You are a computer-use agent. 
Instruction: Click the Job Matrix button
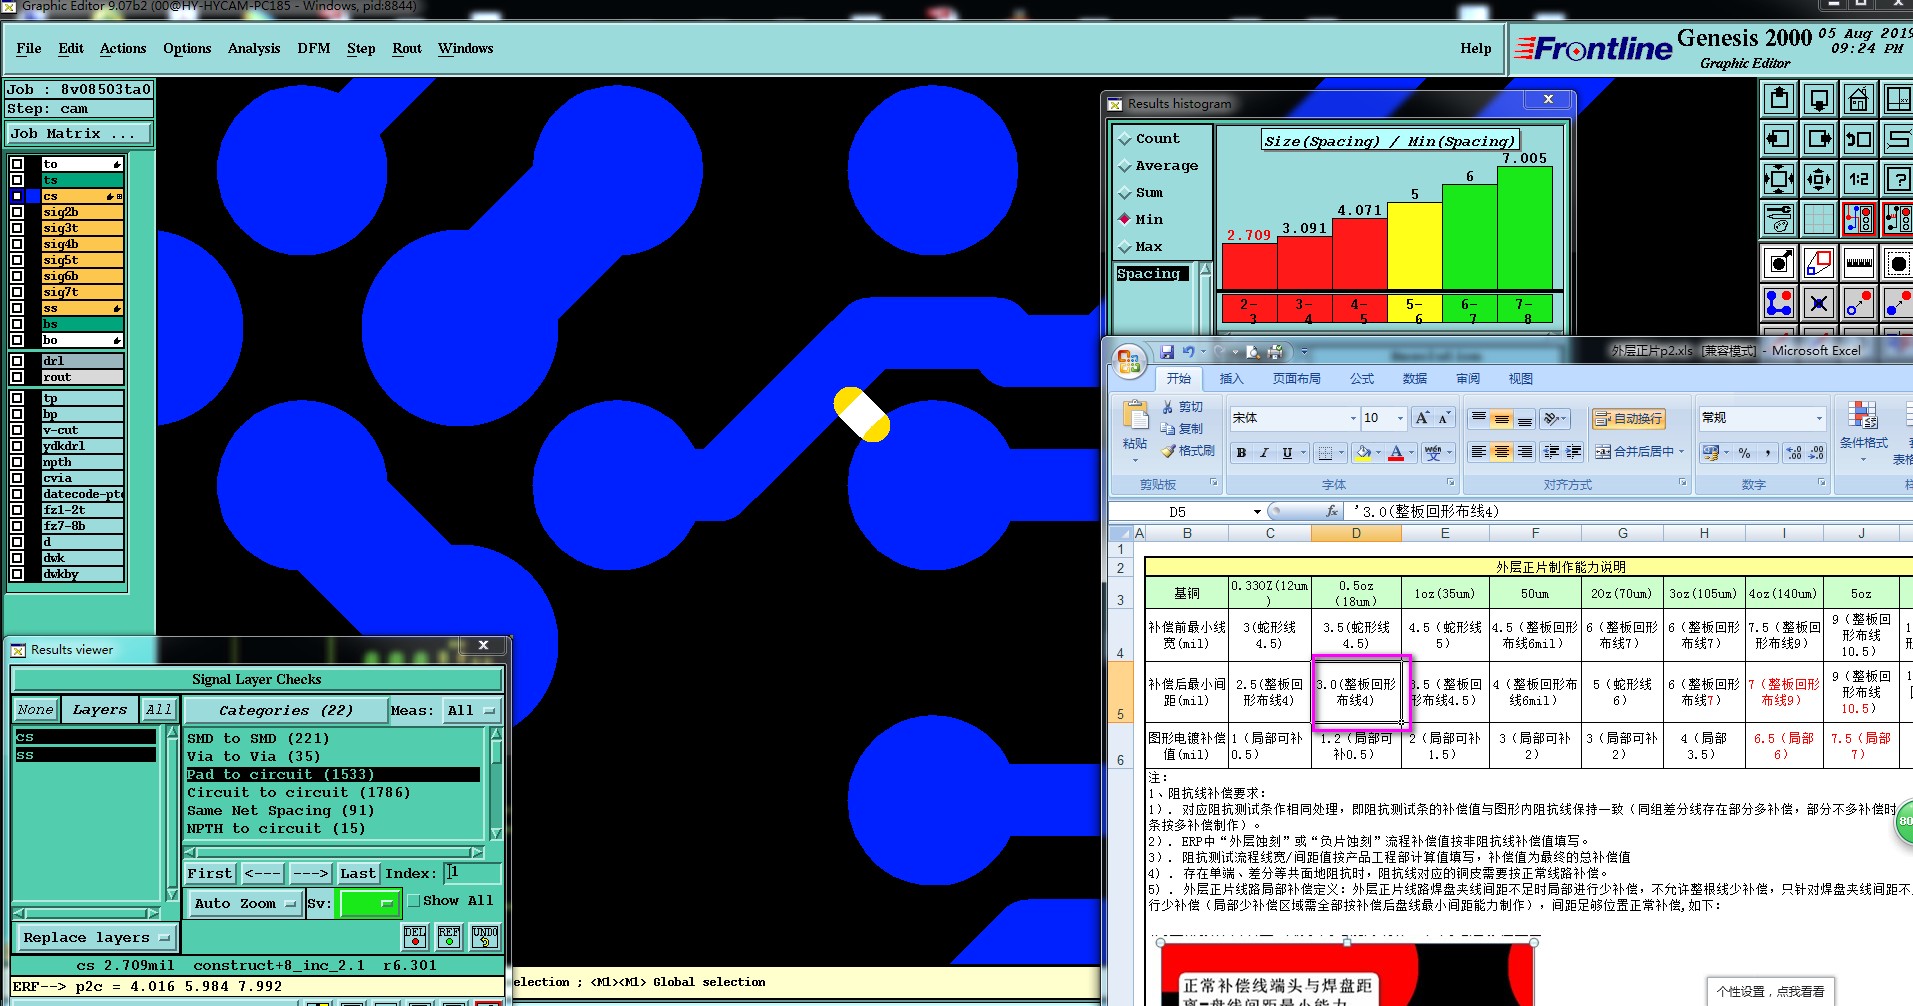[x=79, y=133]
